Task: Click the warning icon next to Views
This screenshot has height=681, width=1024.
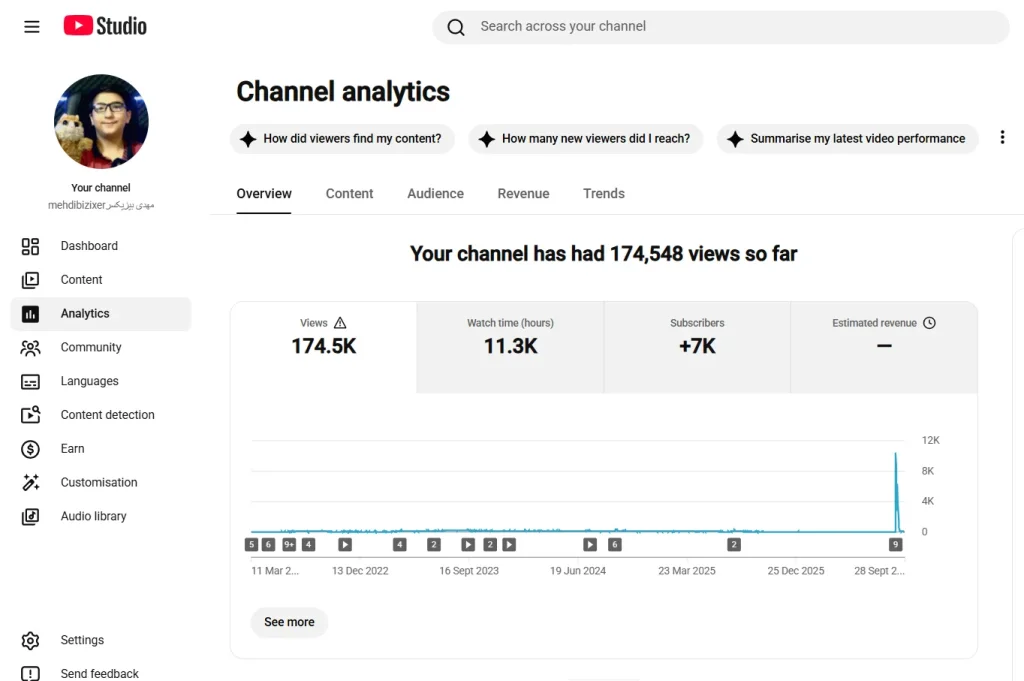Action: click(x=340, y=323)
